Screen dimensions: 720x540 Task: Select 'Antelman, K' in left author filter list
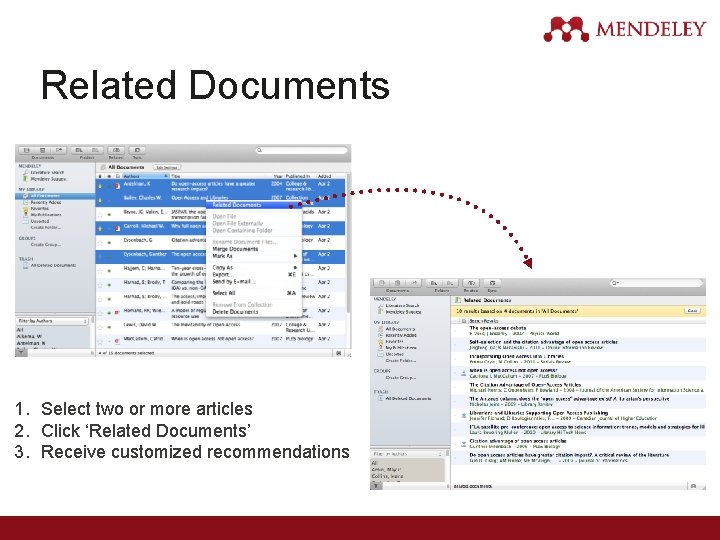(x=31, y=343)
